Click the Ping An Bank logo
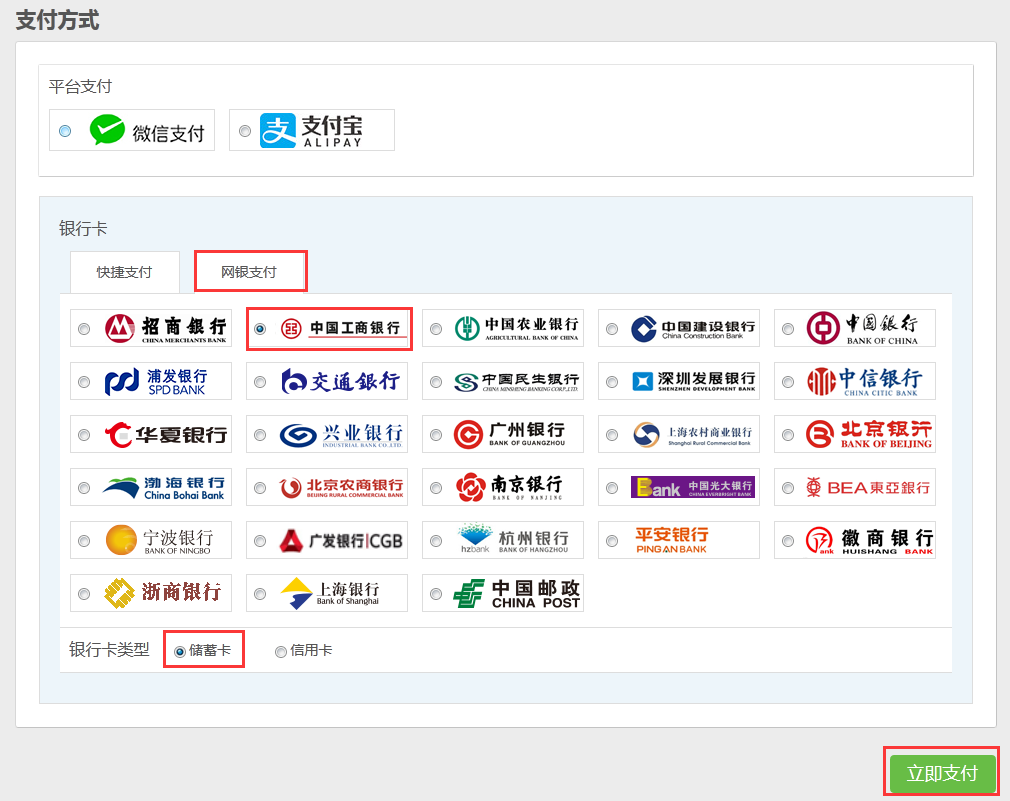Viewport: 1010px width, 801px height. pyautogui.click(x=672, y=540)
